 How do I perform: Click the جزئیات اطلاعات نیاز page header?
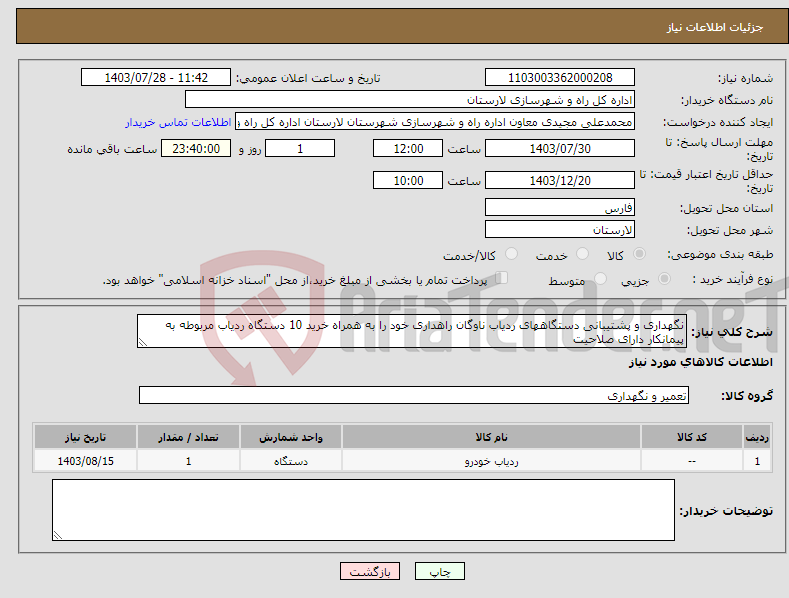[715, 27]
